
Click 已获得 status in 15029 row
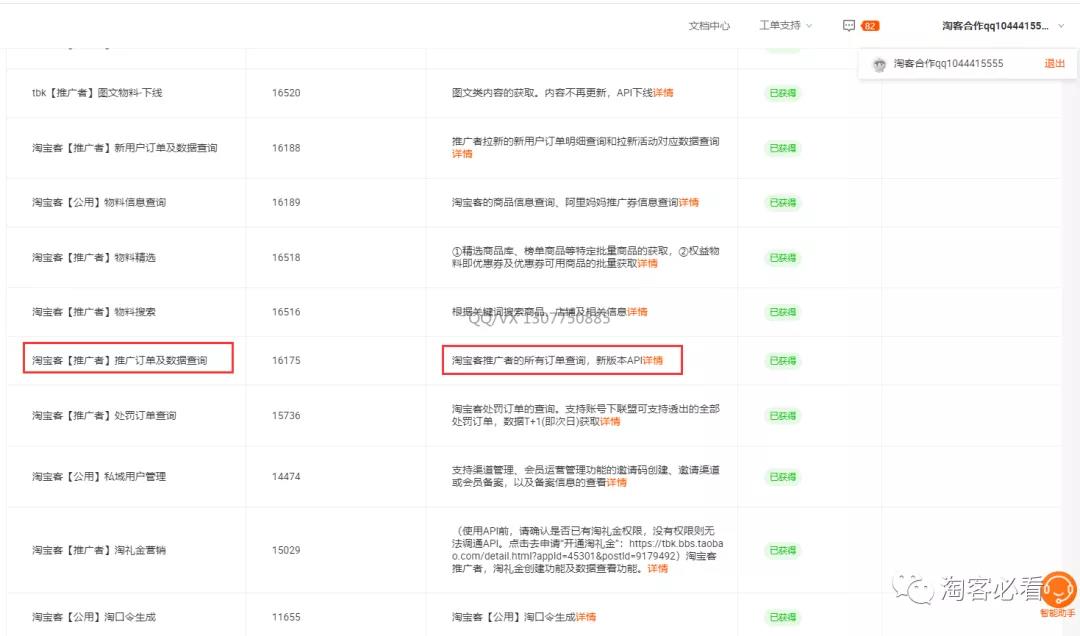[x=782, y=551]
